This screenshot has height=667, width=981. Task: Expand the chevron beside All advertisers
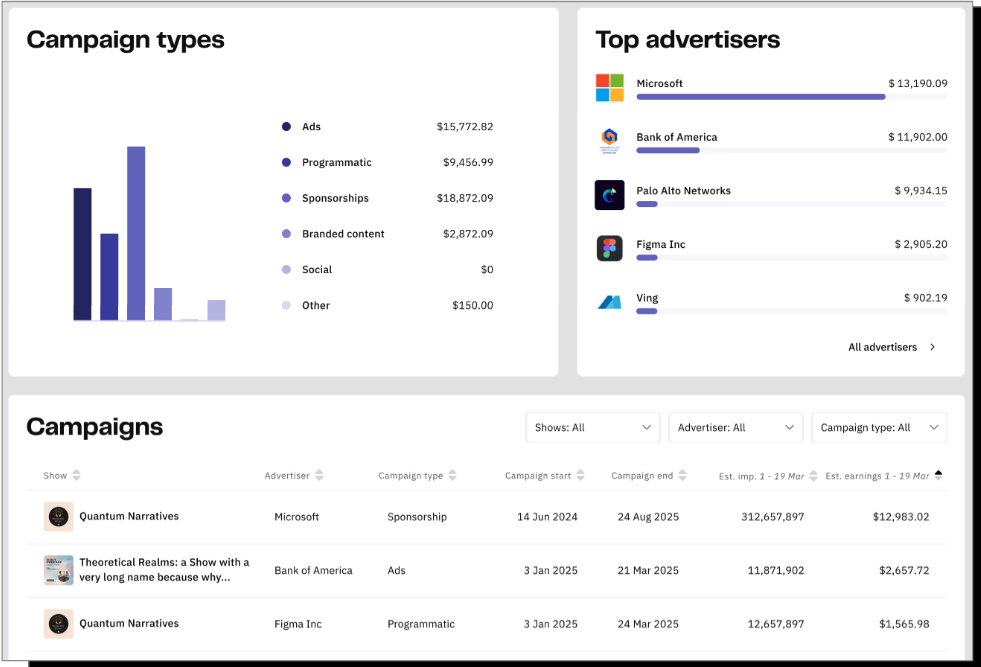931,347
